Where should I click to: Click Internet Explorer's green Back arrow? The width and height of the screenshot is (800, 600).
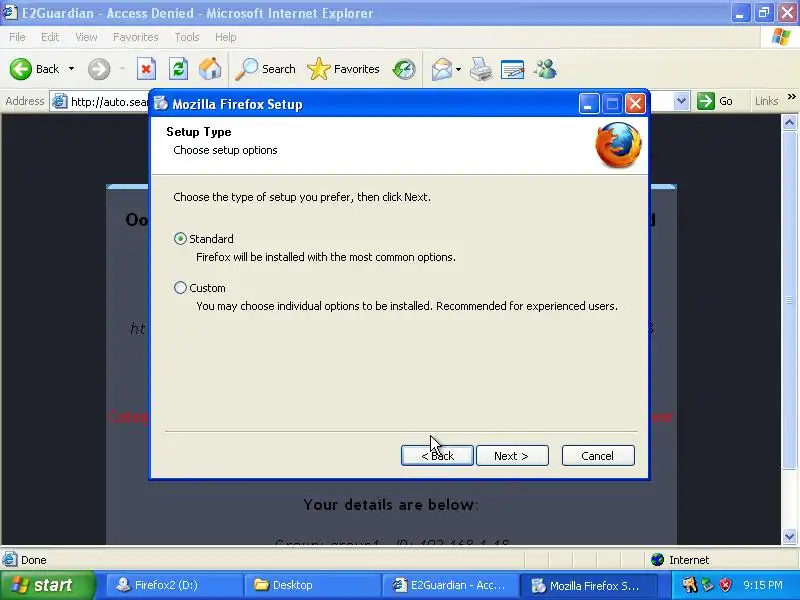pyautogui.click(x=21, y=69)
